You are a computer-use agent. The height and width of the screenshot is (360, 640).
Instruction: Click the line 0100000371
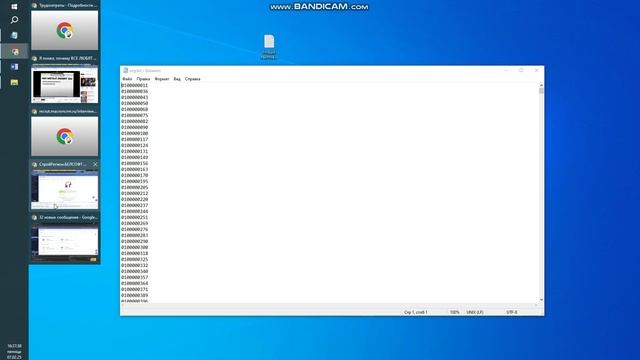[x=135, y=289]
